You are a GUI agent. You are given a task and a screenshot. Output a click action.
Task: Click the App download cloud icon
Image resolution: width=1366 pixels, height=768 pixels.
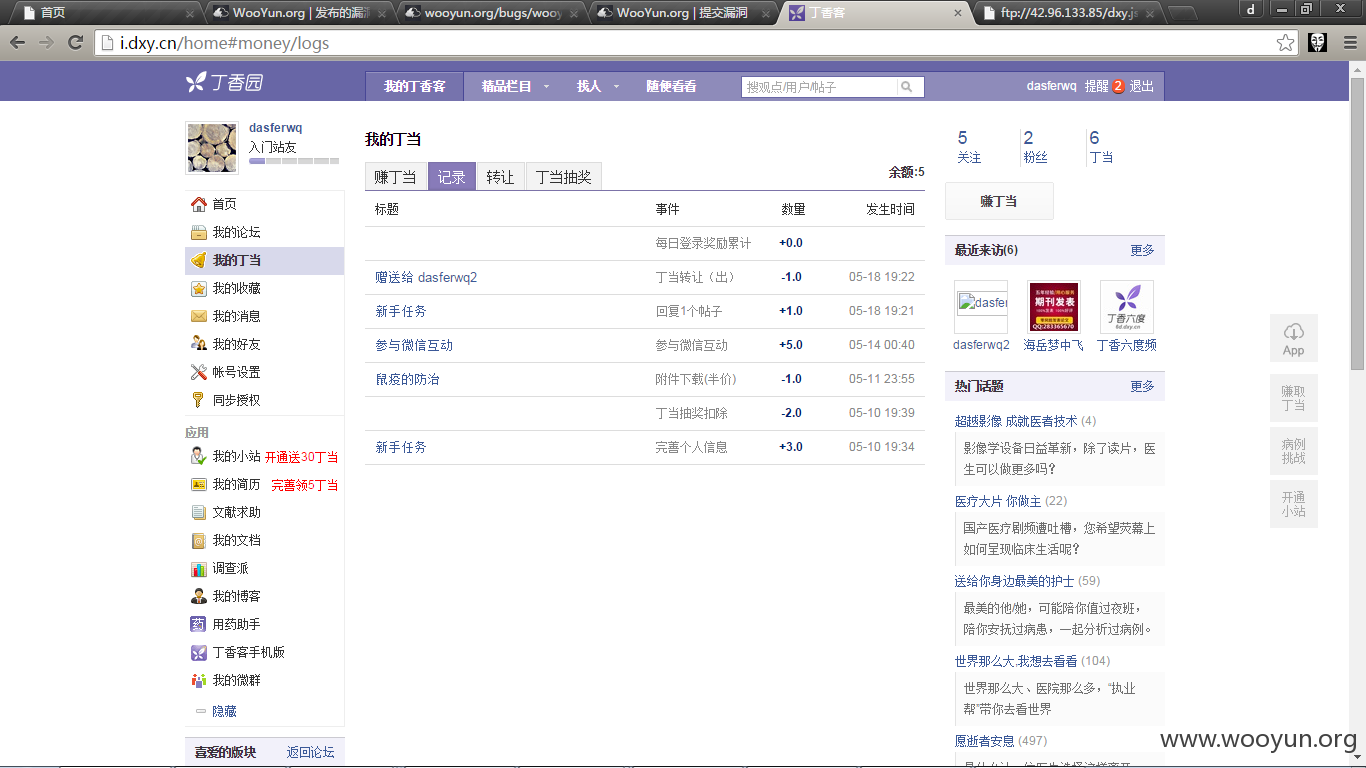(1294, 332)
